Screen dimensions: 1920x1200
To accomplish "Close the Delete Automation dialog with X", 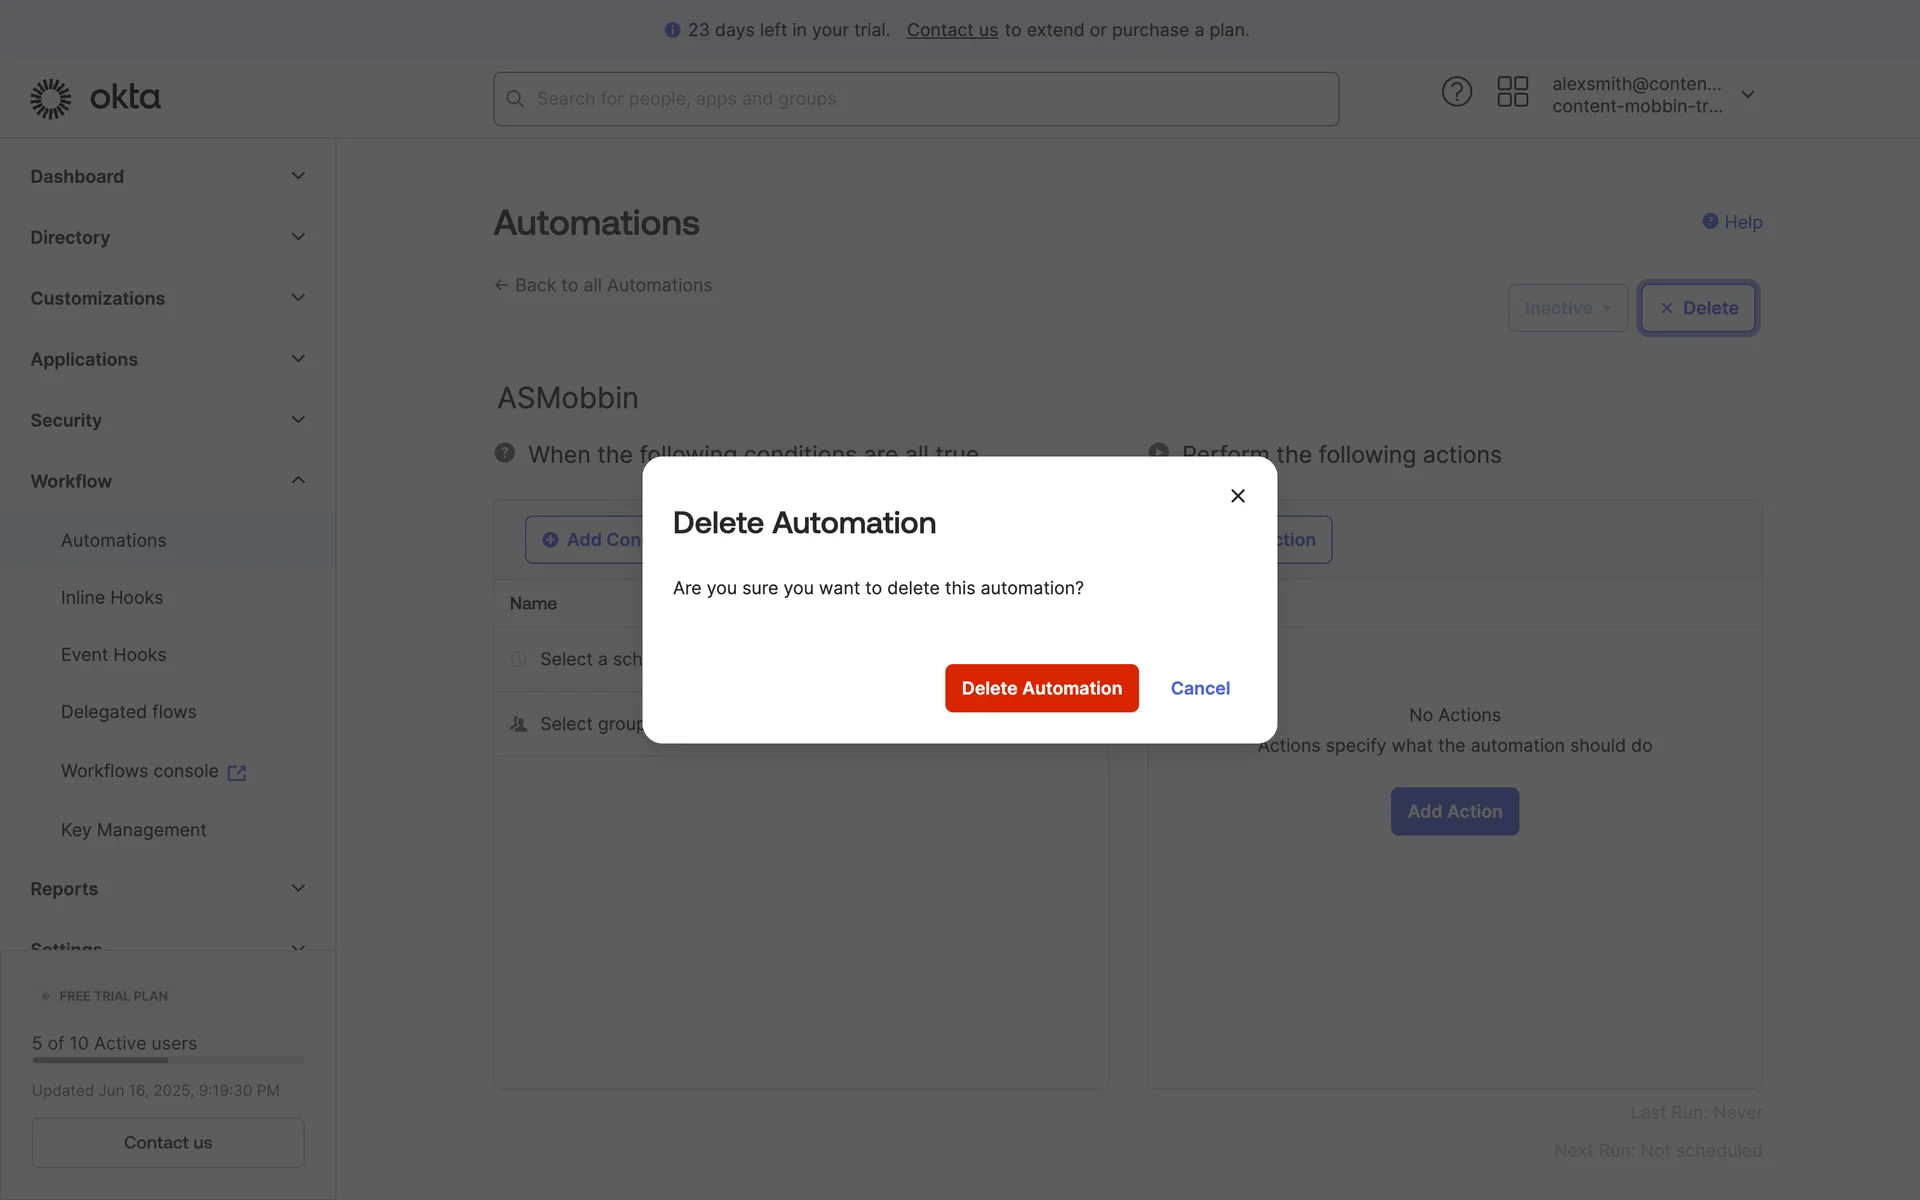I will pos(1237,496).
